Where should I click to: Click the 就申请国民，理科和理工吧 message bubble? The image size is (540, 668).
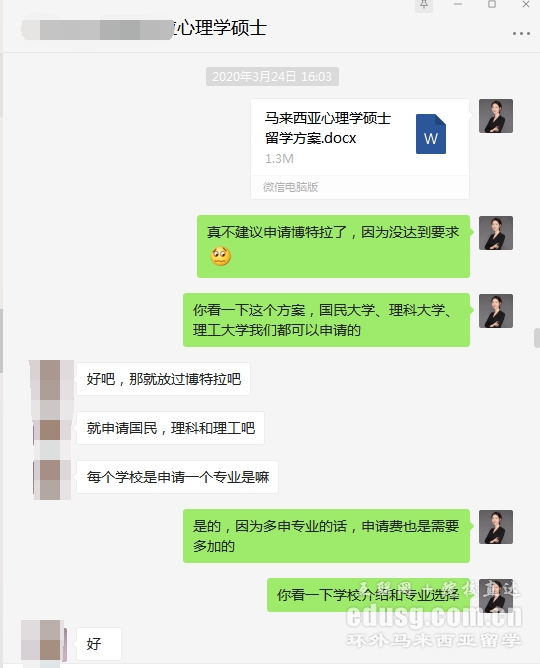(x=170, y=428)
